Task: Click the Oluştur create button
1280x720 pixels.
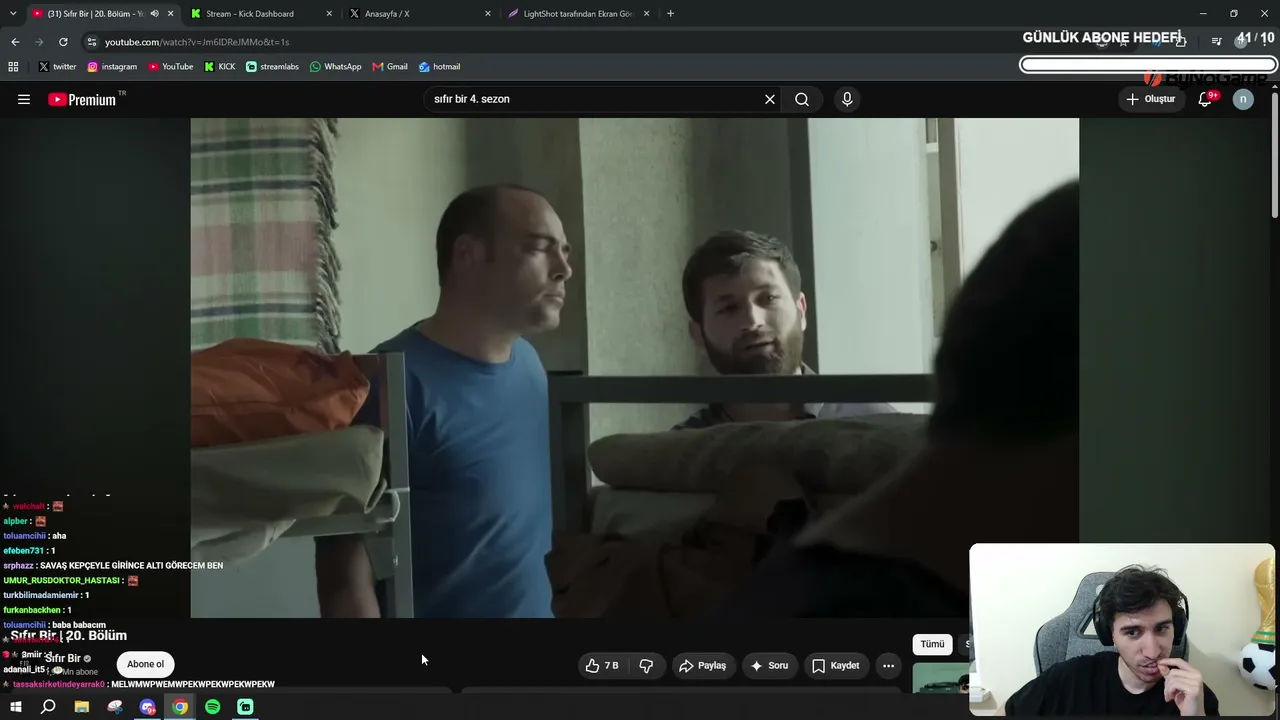Action: [x=1151, y=99]
